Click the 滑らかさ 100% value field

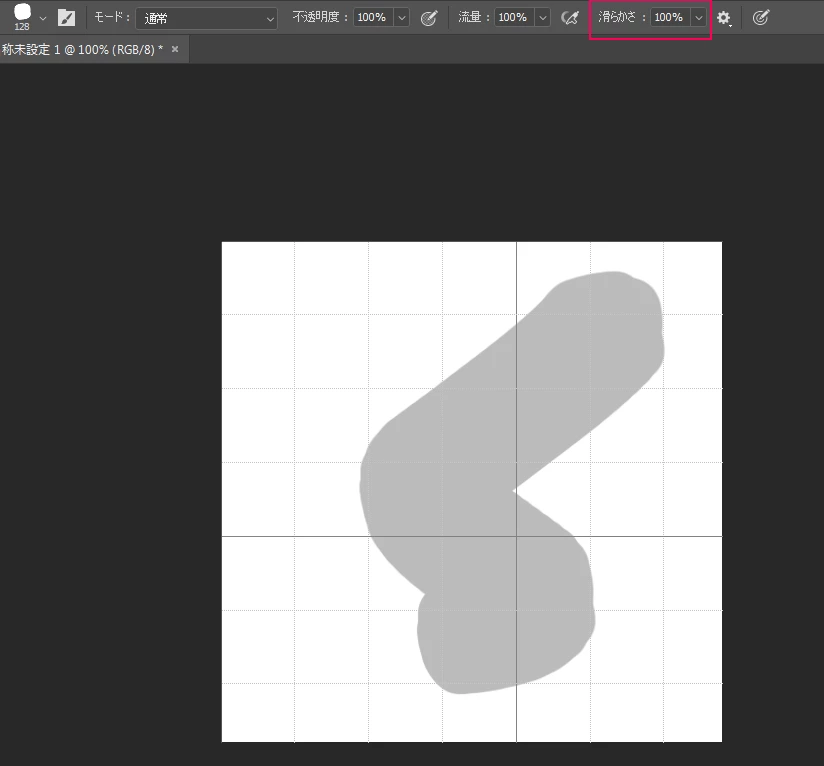670,17
